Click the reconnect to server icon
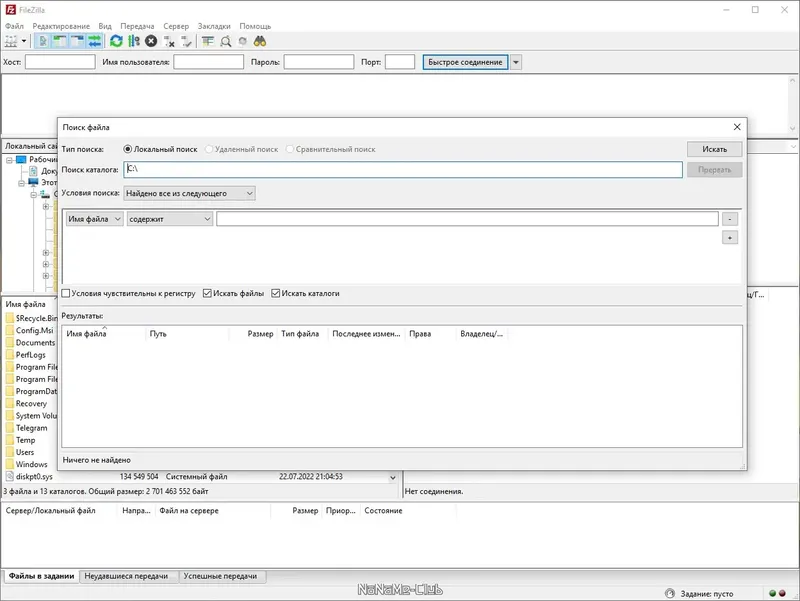This screenshot has width=800, height=601. click(186, 41)
